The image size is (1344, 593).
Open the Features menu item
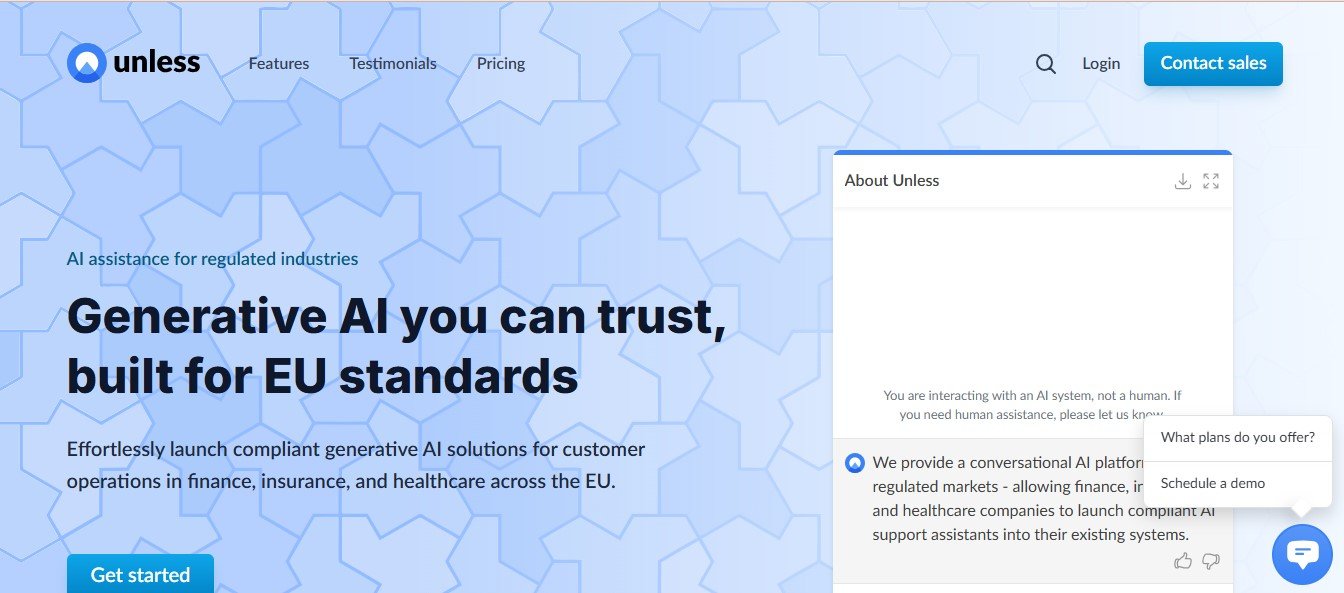pos(279,64)
